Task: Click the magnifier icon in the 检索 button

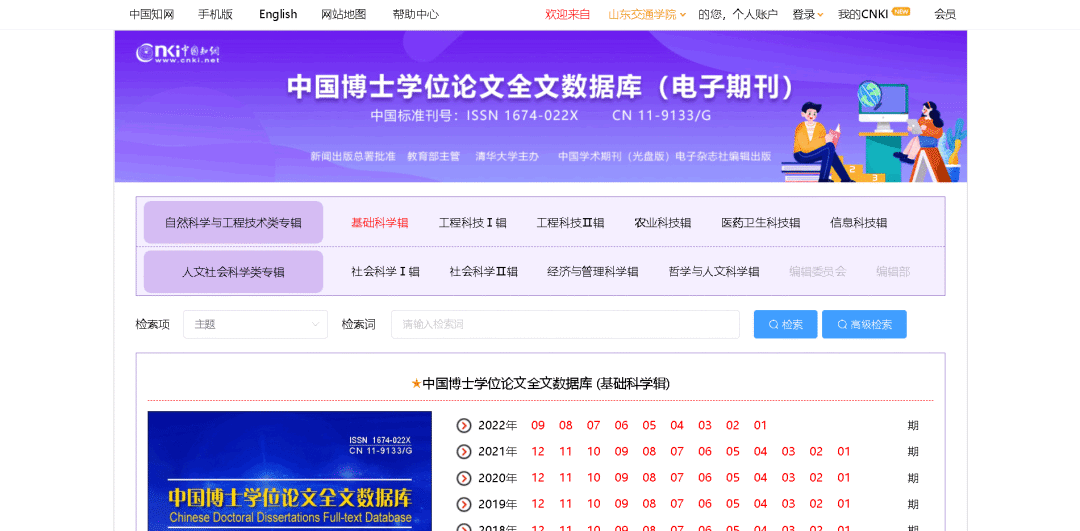Action: coord(773,324)
